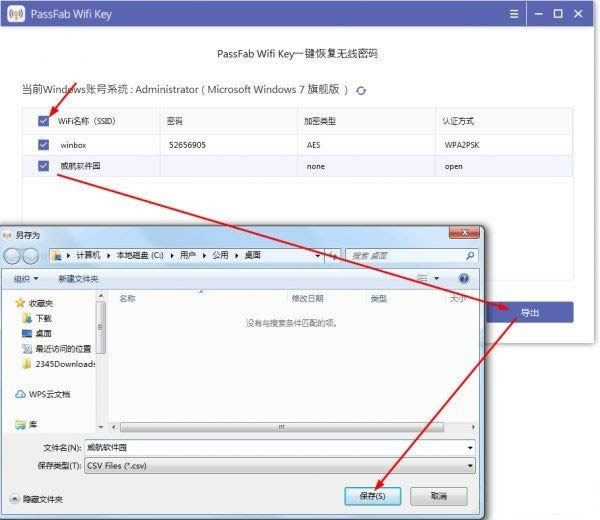600x520 pixels.
Task: Toggle the select-all WiFi name header checkbox
Action: click(43, 121)
